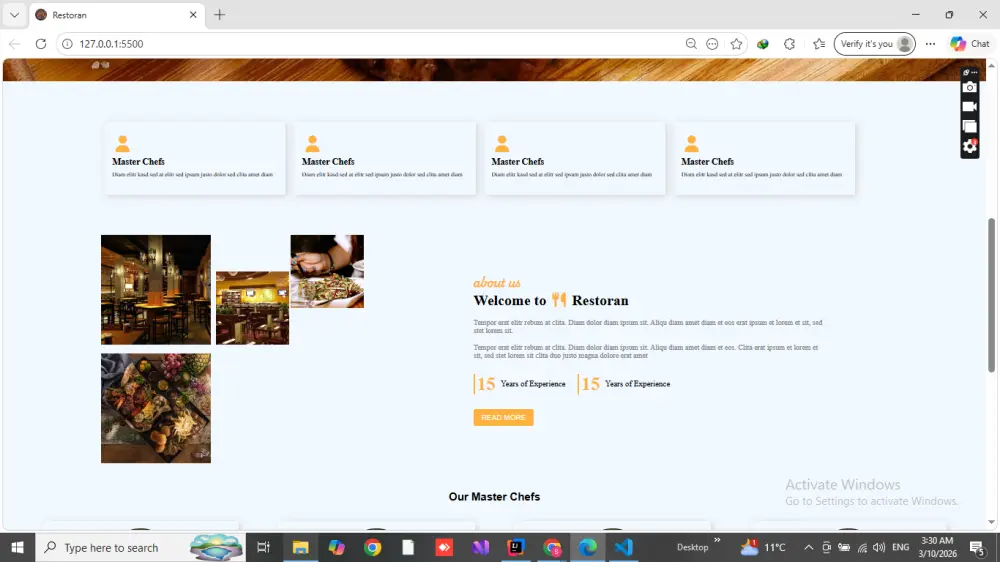
Task: Show hidden system tray icons chevron
Action: tap(808, 547)
